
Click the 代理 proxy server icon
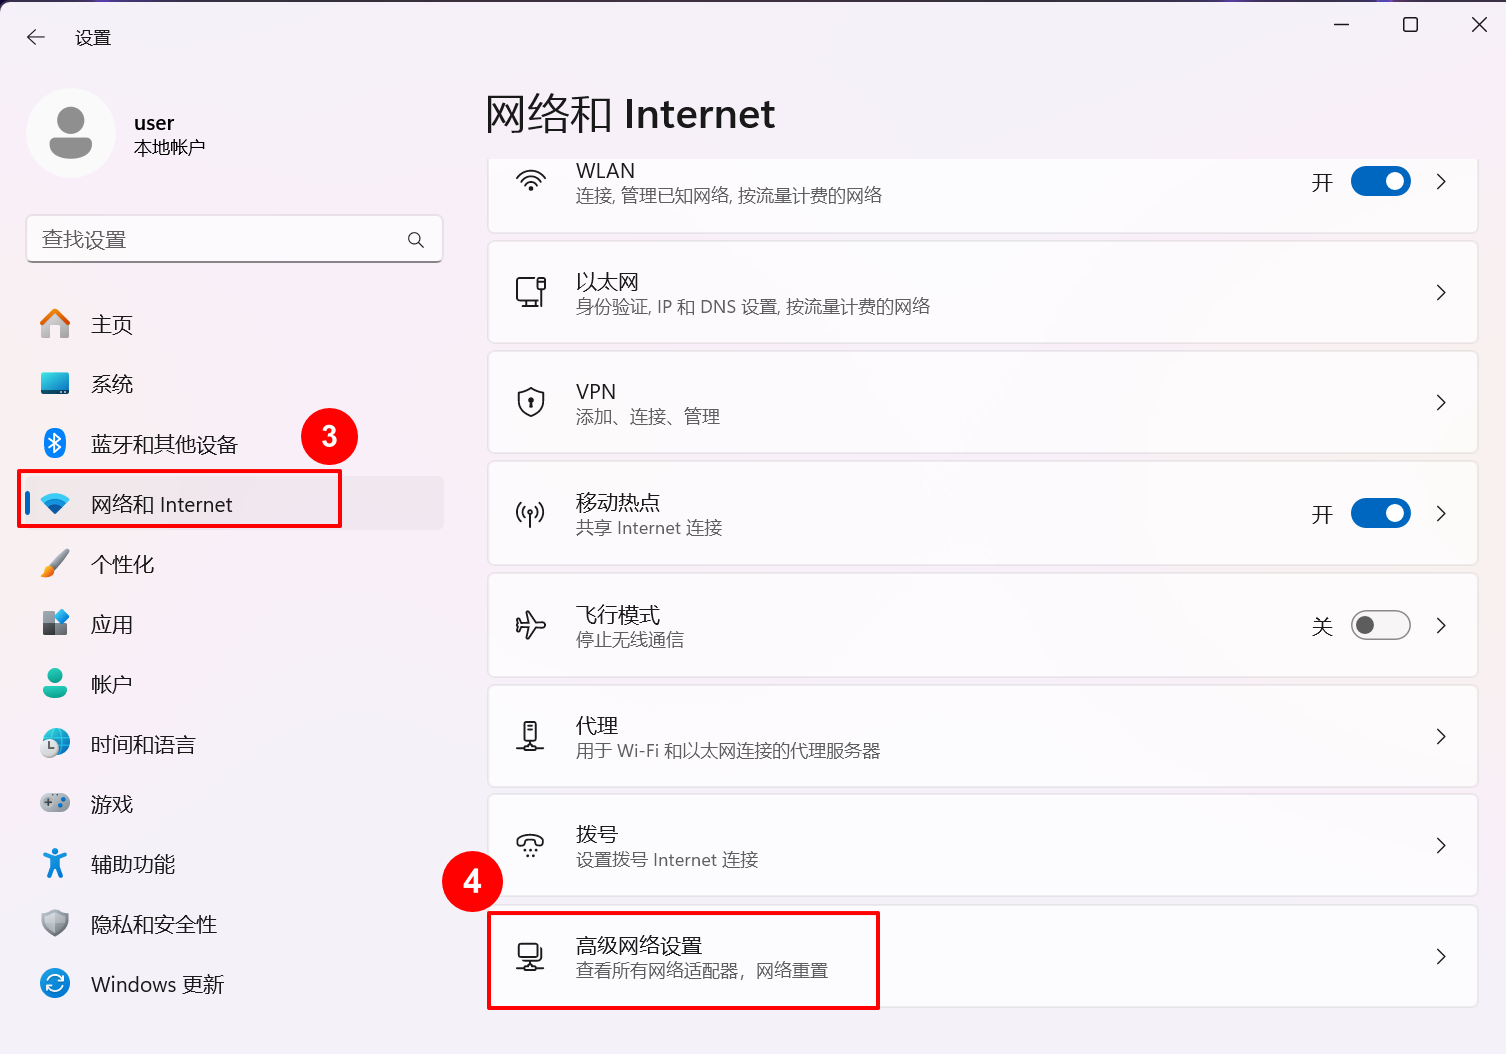(530, 736)
